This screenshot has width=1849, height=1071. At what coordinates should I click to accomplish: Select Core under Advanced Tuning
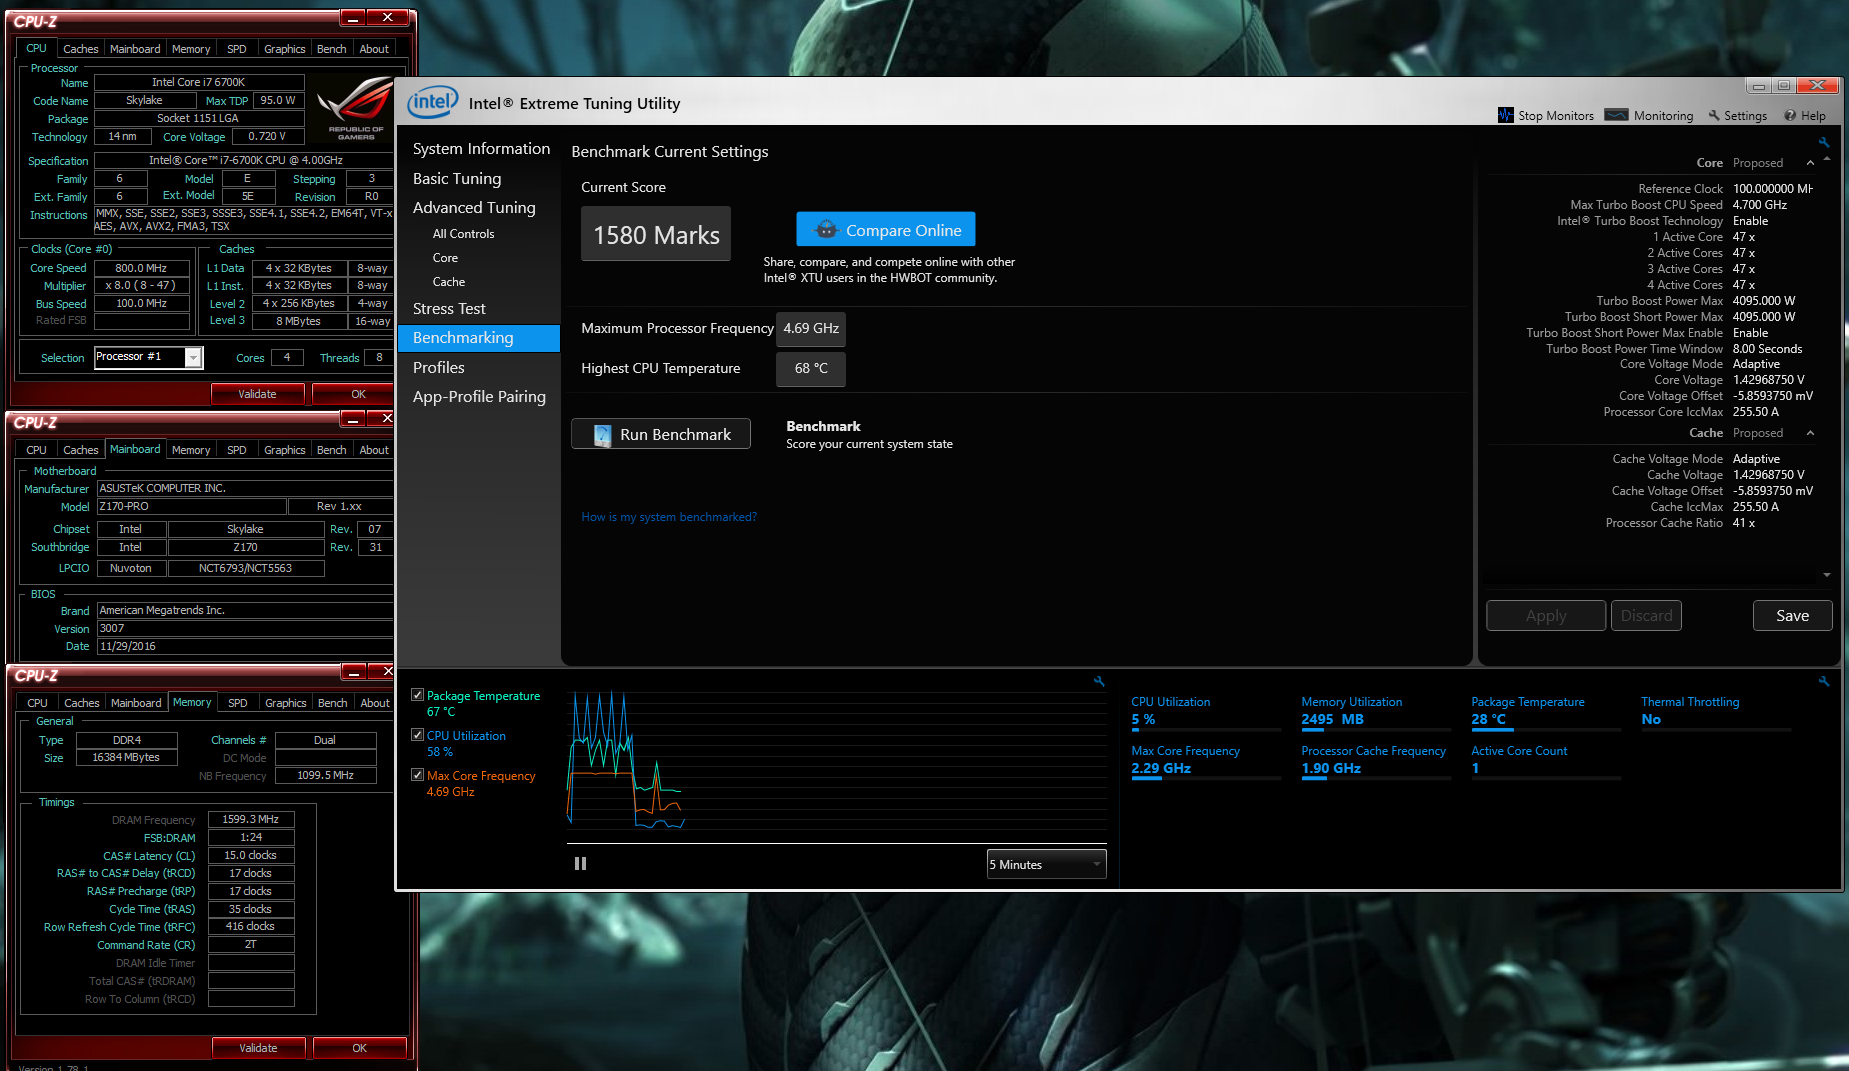[445, 258]
